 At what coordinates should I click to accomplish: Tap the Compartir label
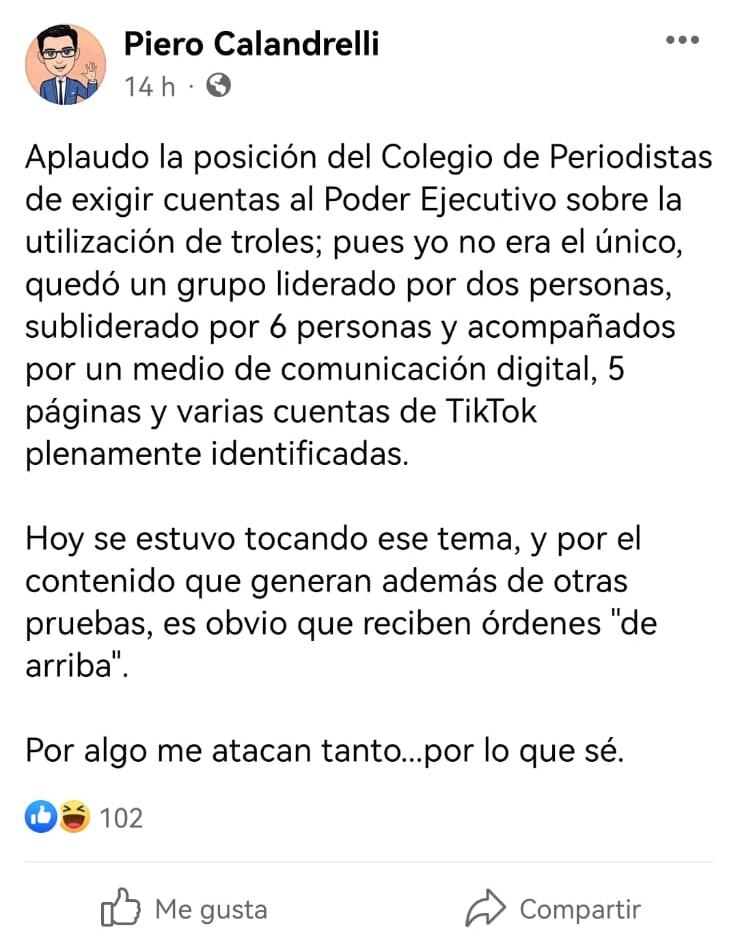580,910
